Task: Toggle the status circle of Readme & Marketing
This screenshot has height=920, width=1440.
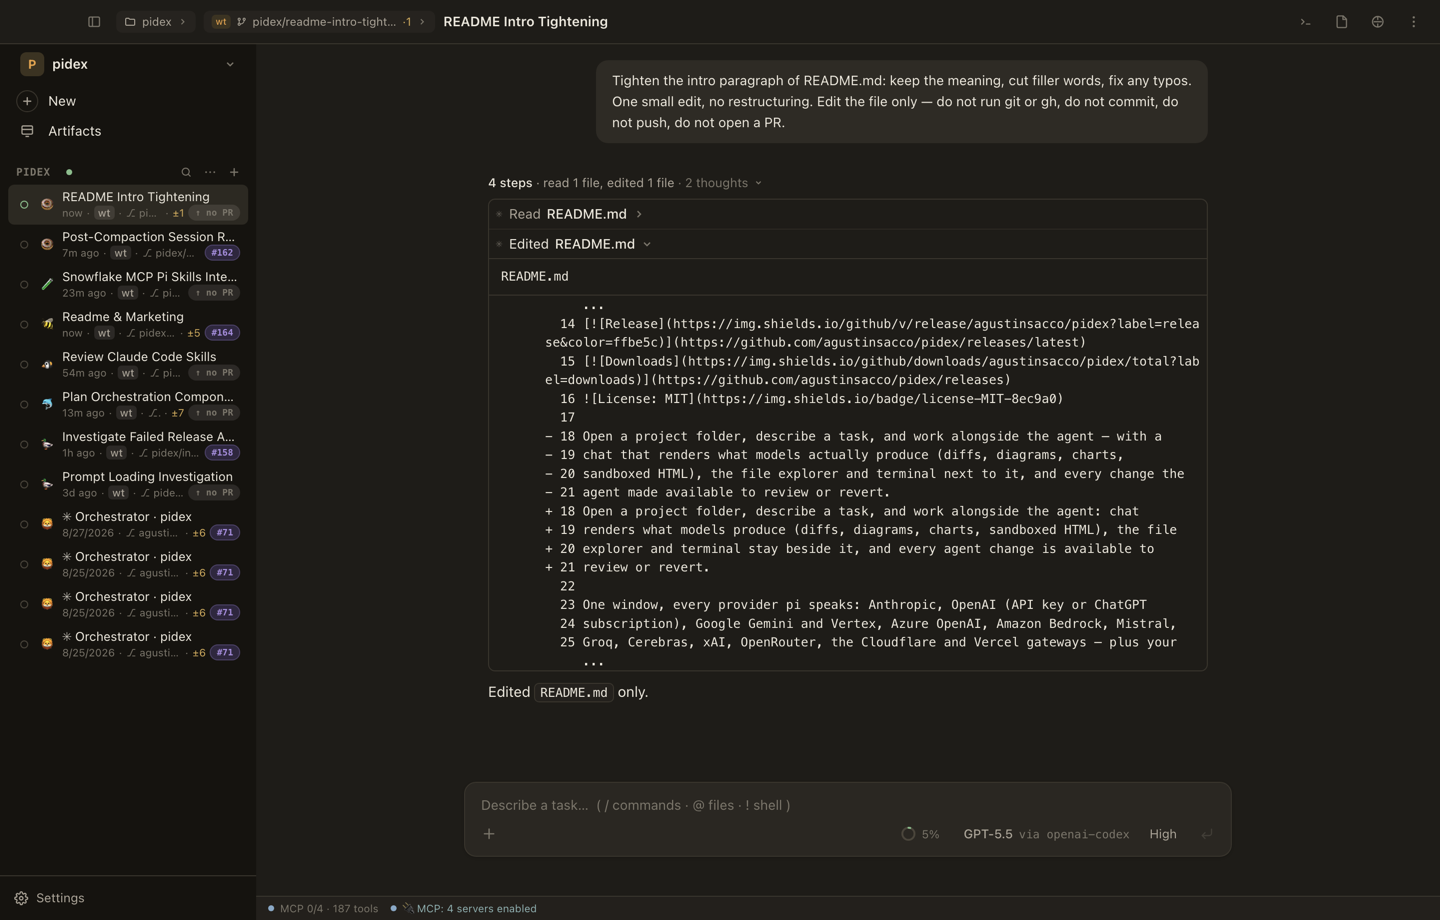Action: point(24,324)
